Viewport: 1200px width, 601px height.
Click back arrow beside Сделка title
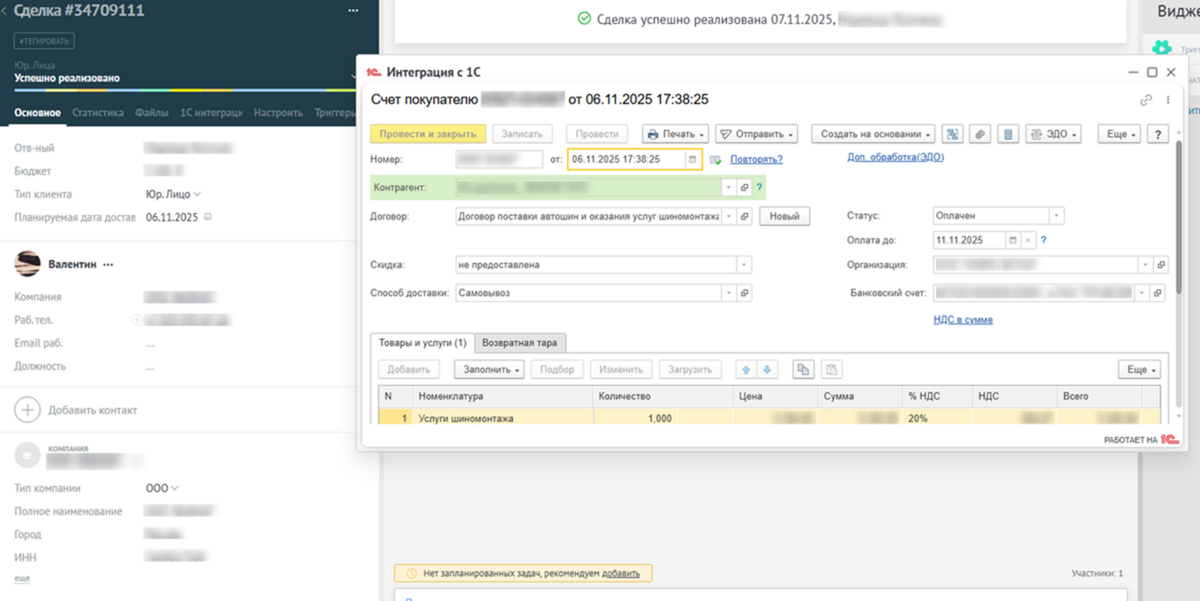pos(5,10)
